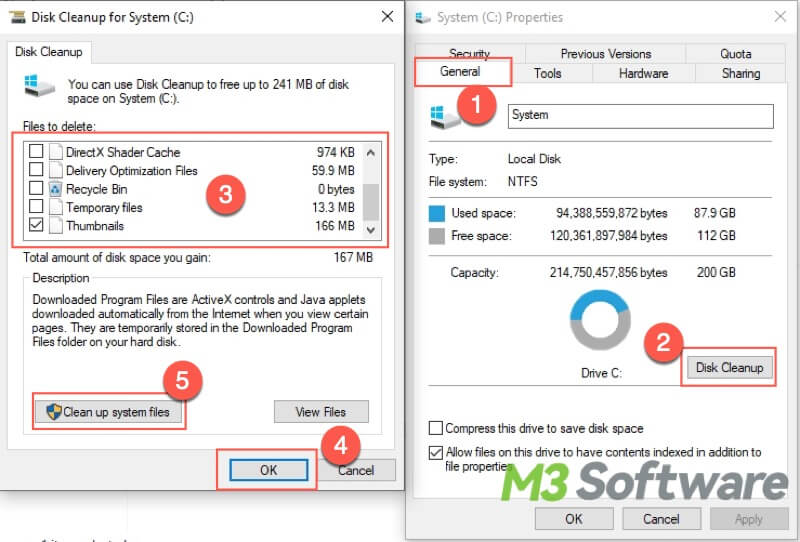Screen dimensions: 800x542
Task: Click the 200 GB capacity value
Action: coord(716,272)
